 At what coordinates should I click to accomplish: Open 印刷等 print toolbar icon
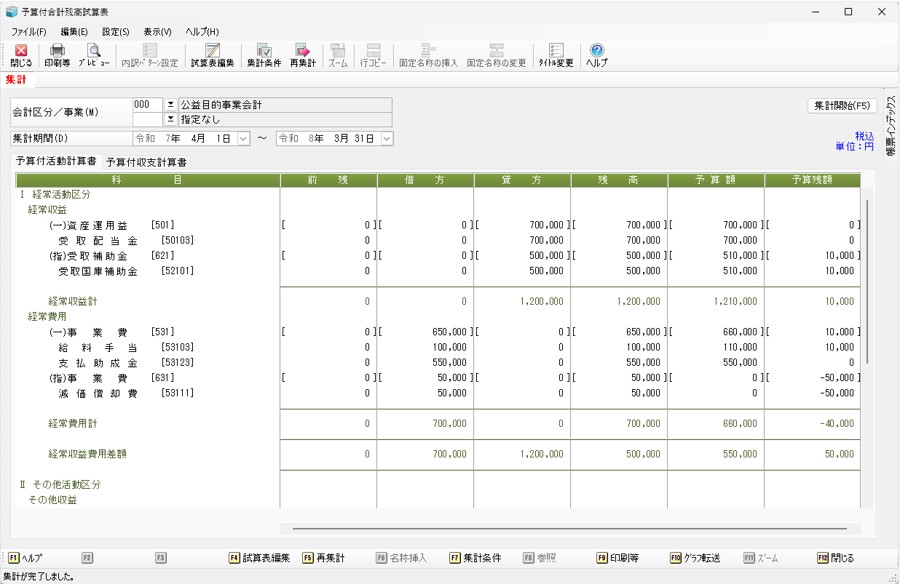(x=57, y=55)
